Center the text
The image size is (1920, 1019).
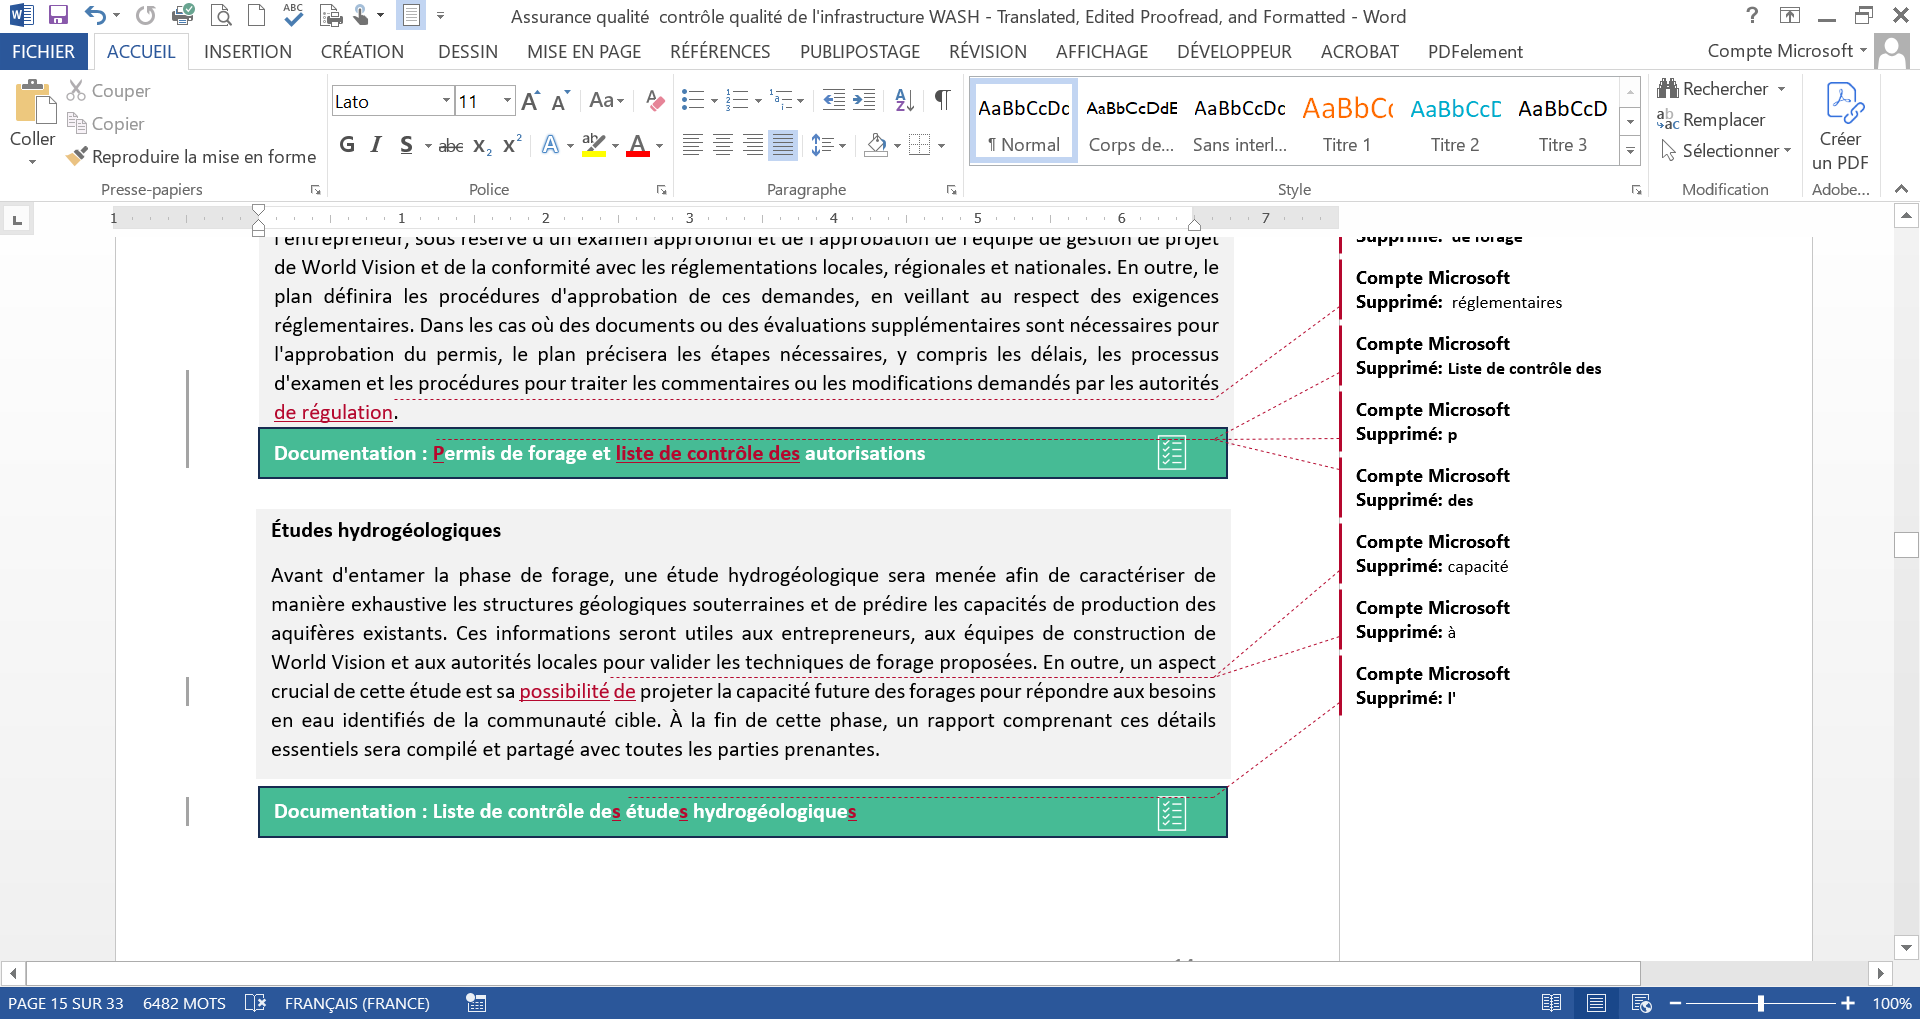pyautogui.click(x=723, y=145)
